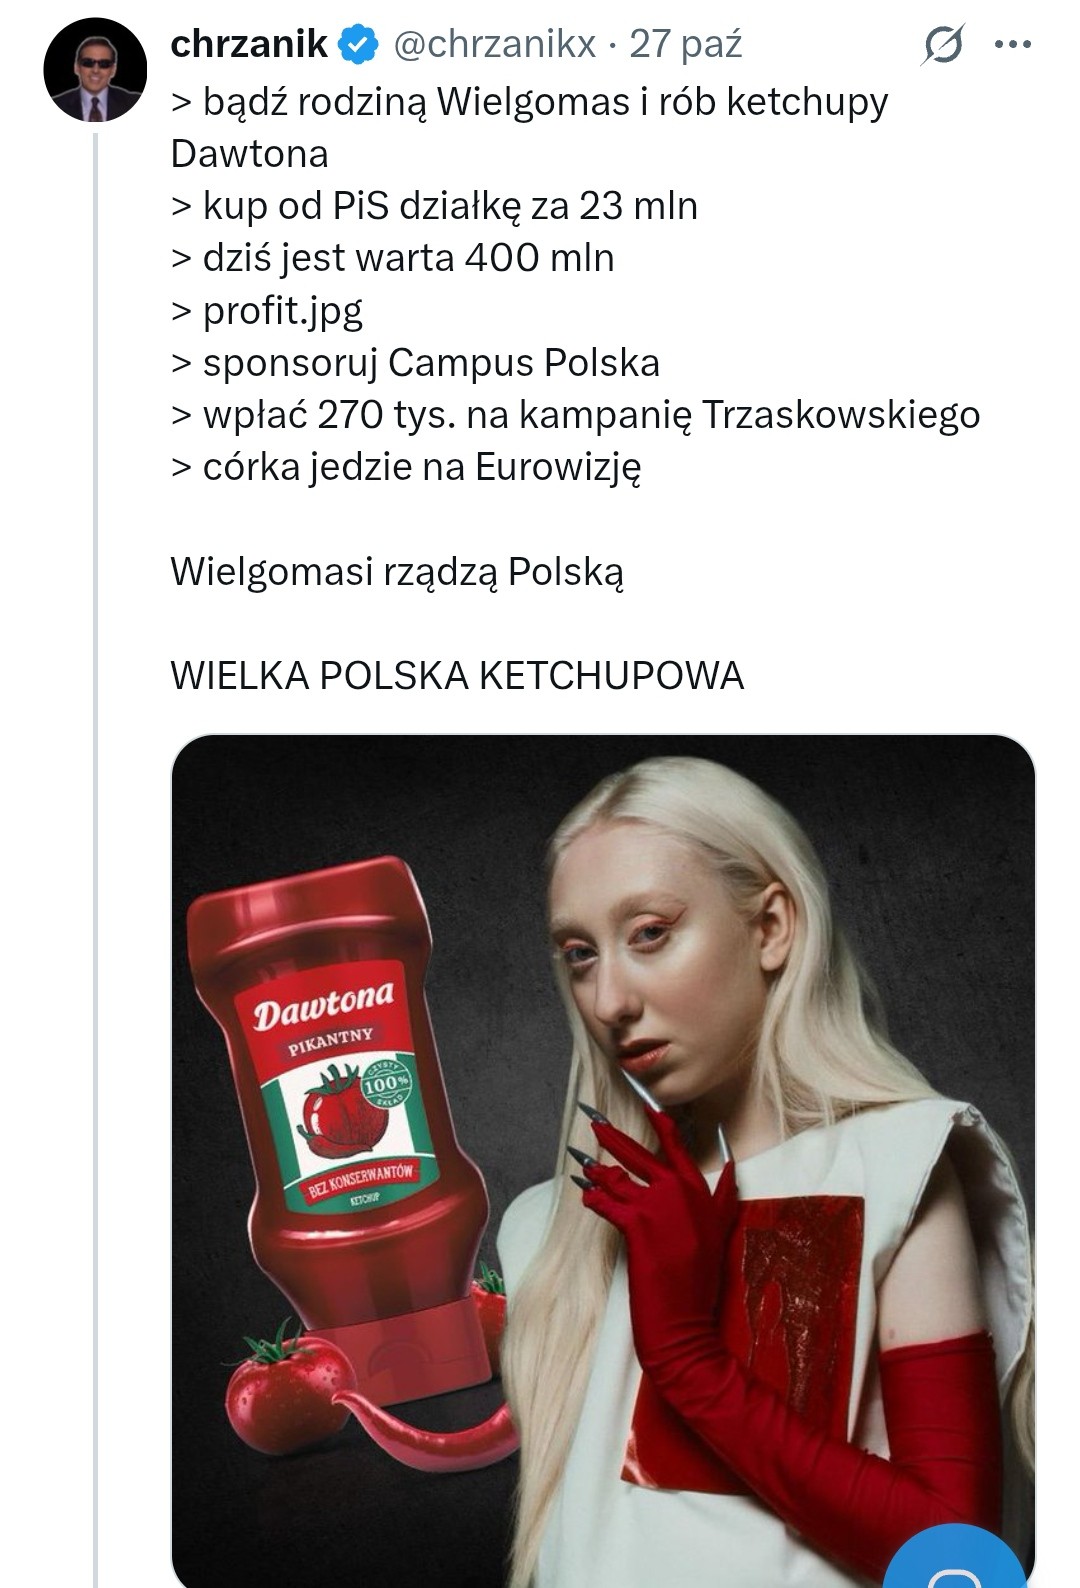Open the attached Dawtona image
1080x1588 pixels.
[x=603, y=1161]
